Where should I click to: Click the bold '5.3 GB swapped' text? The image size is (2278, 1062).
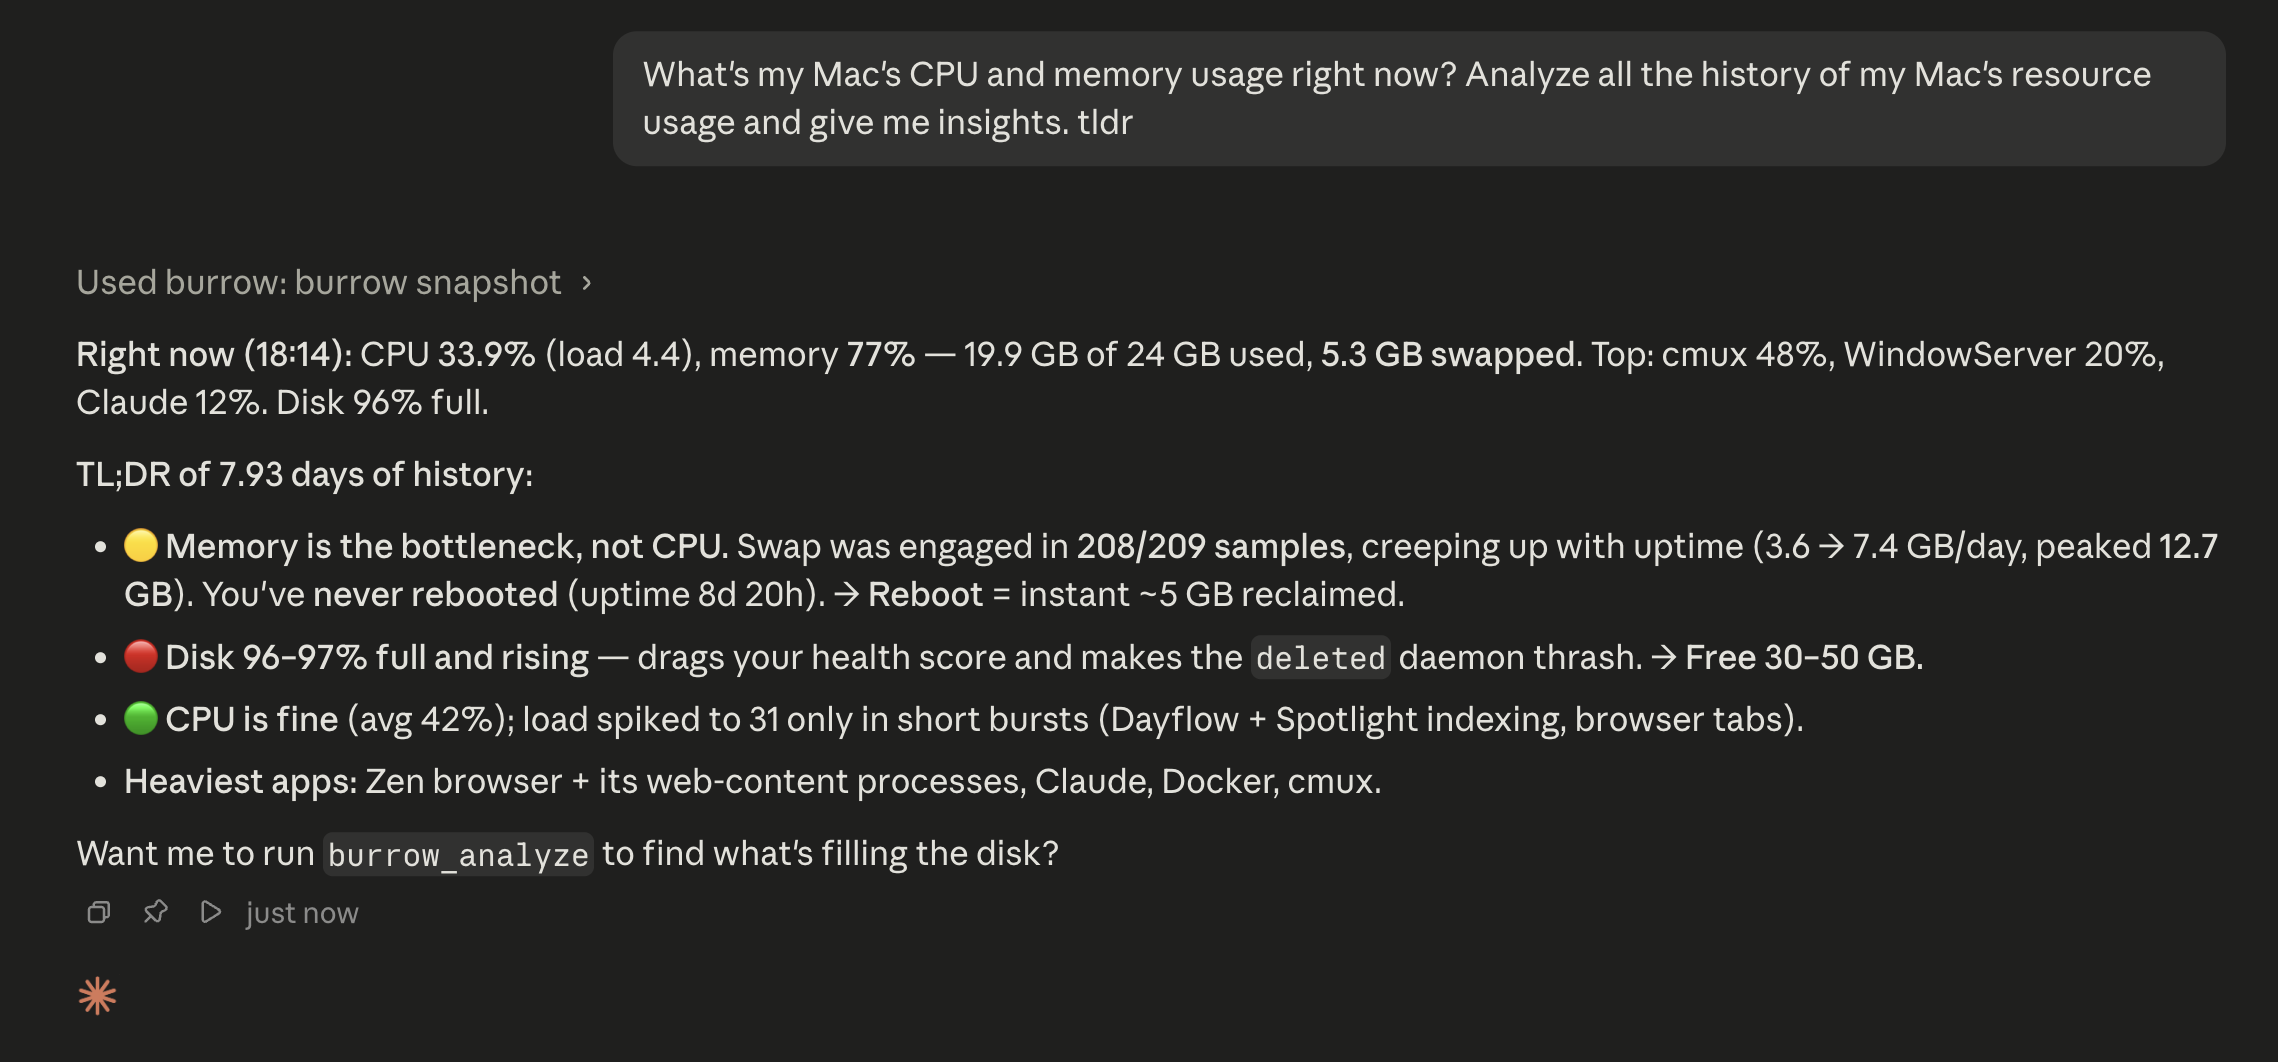click(1448, 355)
